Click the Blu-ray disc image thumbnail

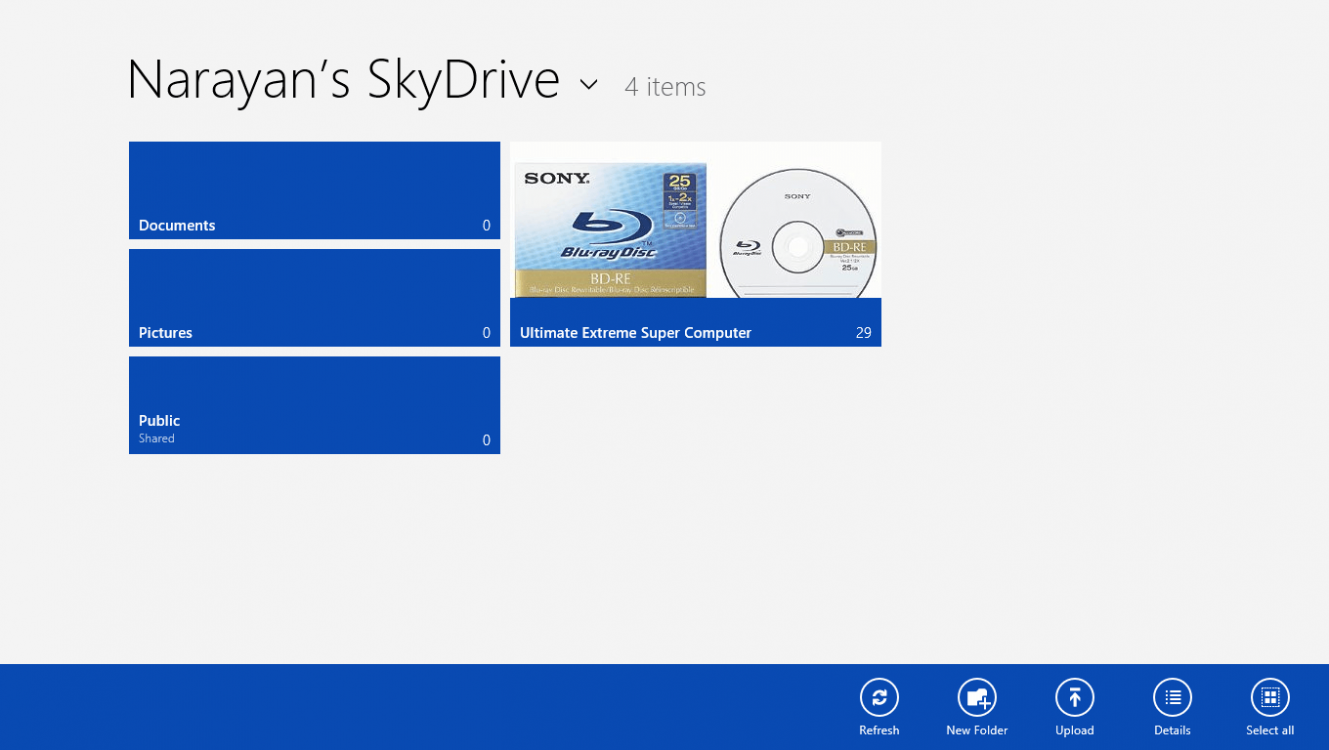[x=798, y=233]
